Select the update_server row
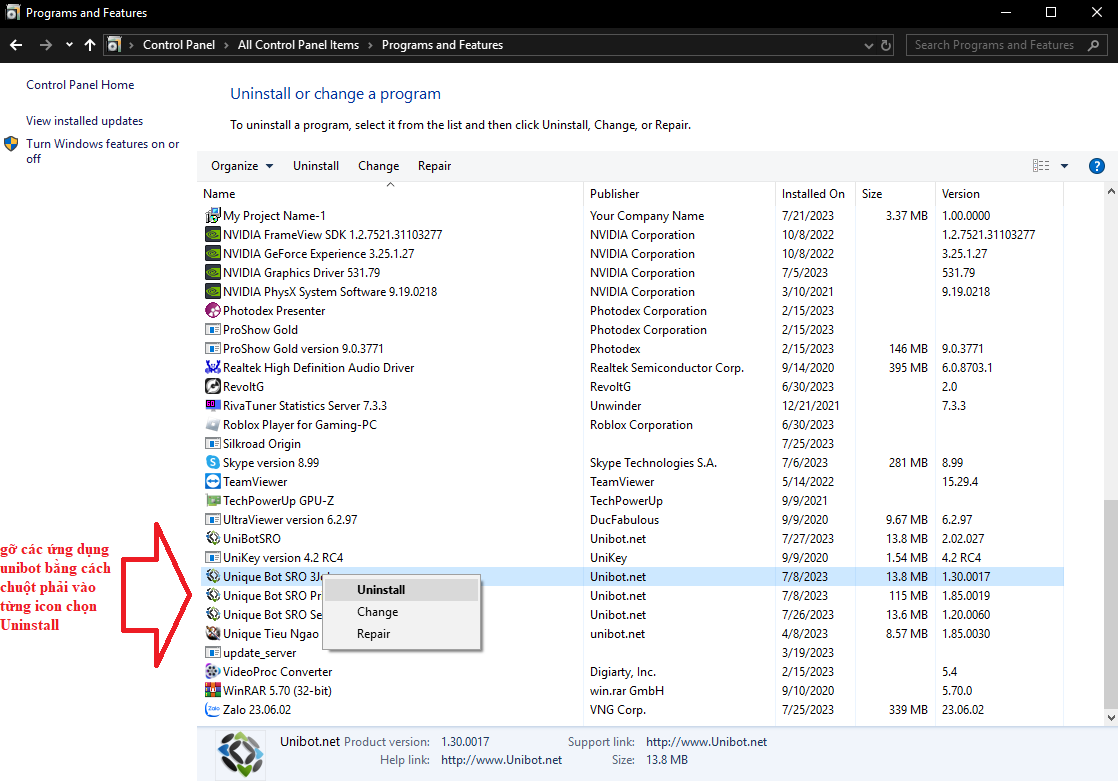The image size is (1118, 781). pyautogui.click(x=632, y=653)
